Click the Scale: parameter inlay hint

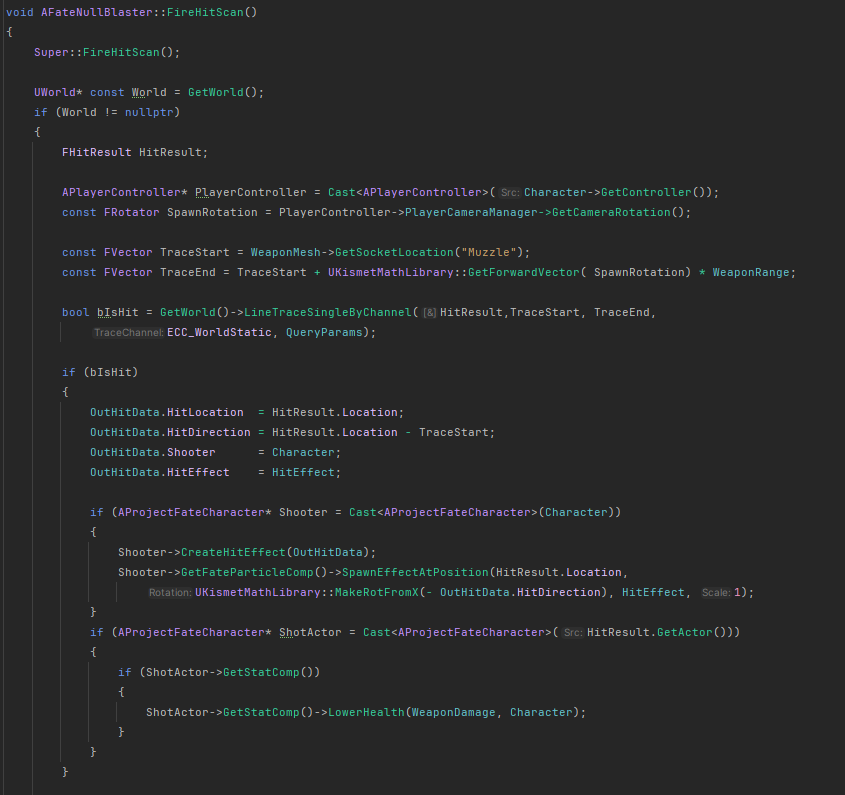click(715, 592)
